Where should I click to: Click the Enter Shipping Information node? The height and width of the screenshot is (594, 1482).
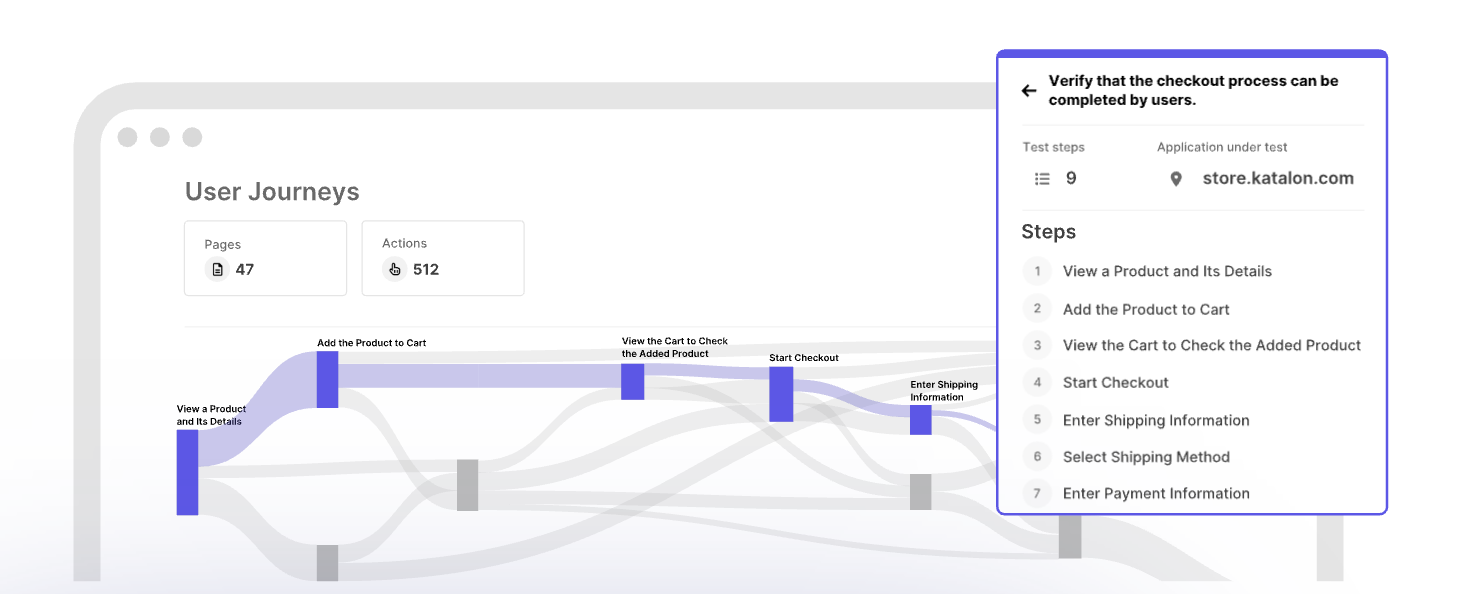click(921, 421)
